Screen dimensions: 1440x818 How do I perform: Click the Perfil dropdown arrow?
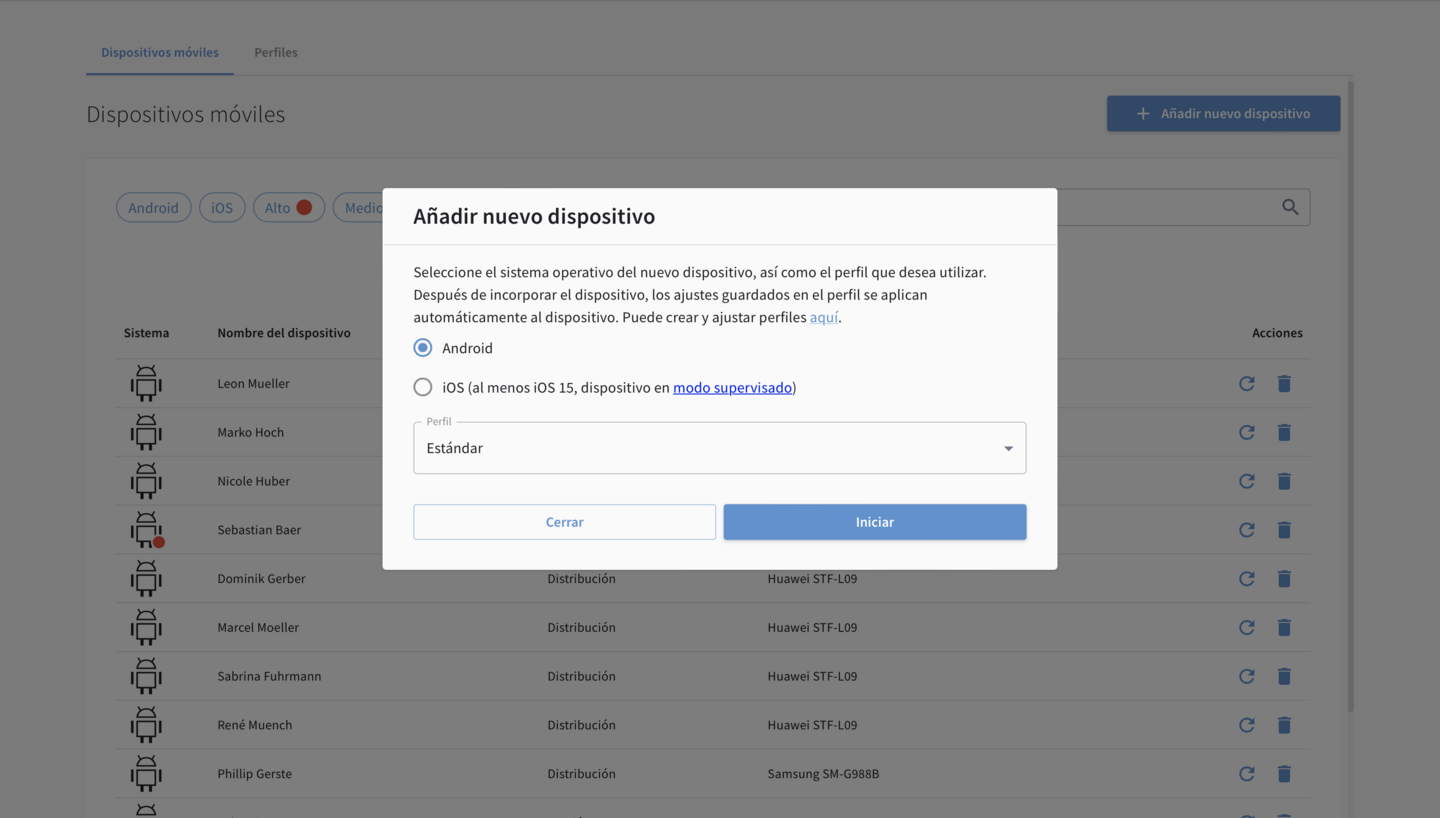(1008, 448)
